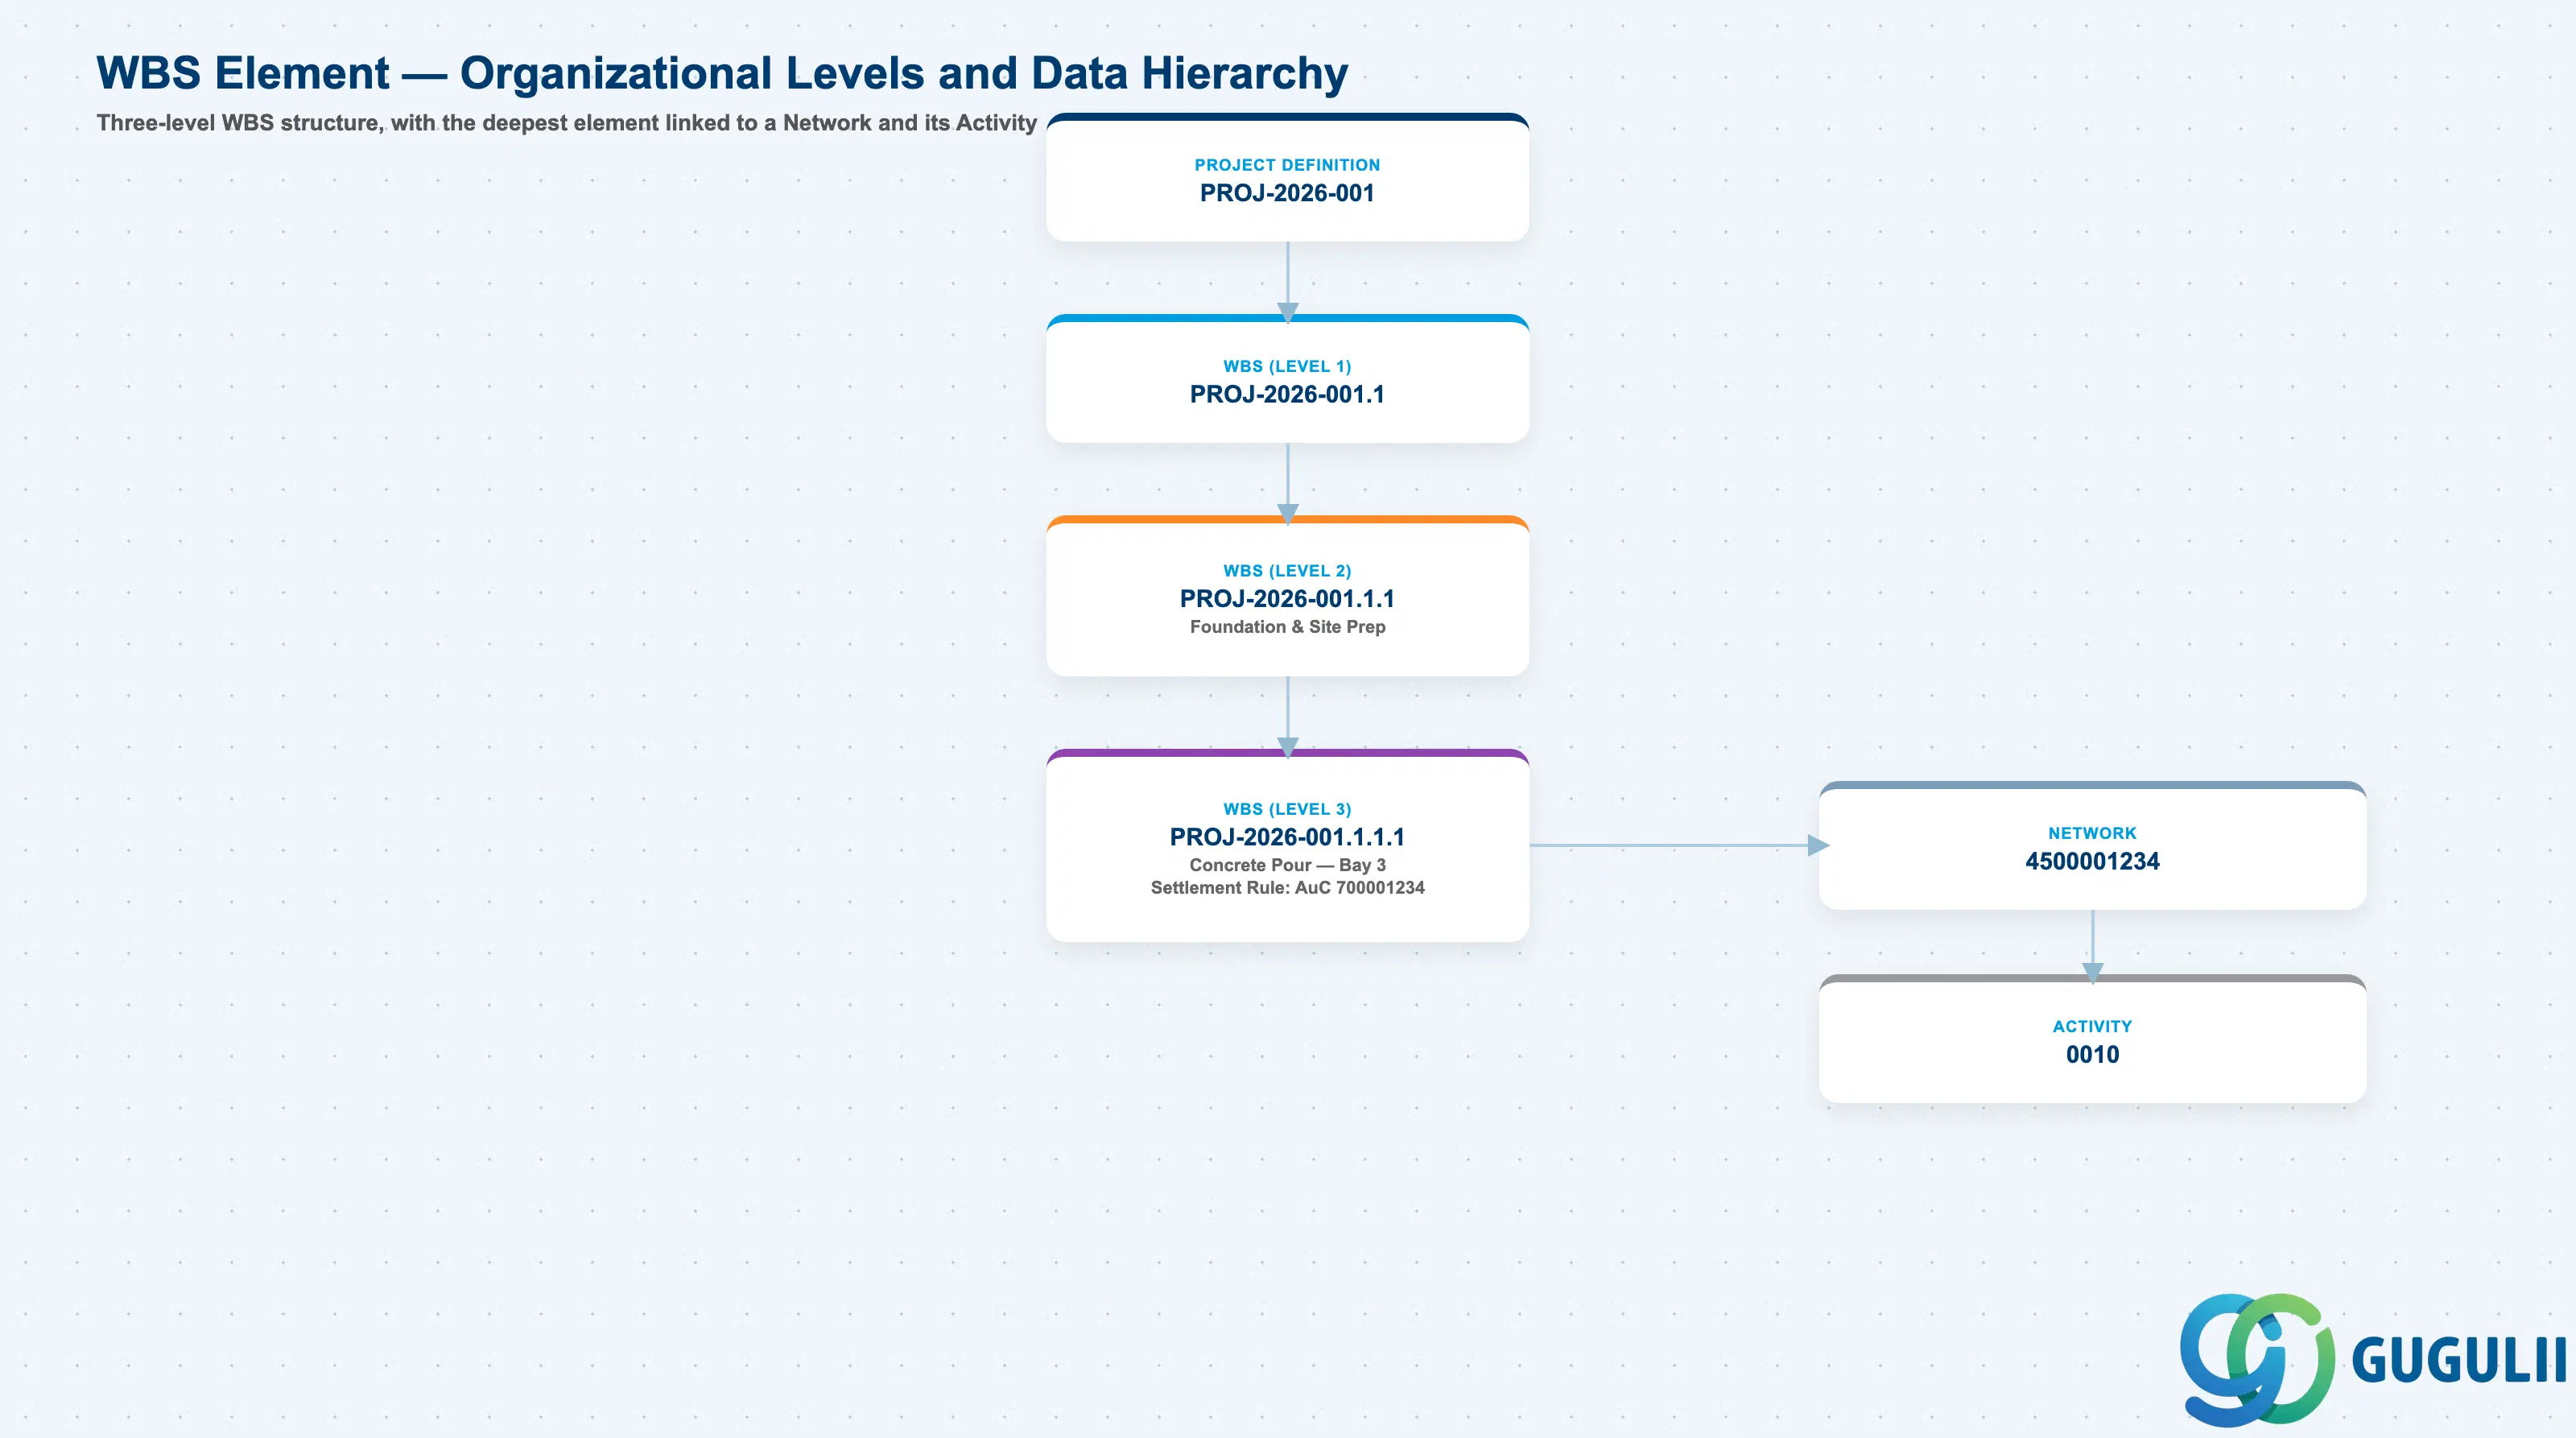This screenshot has width=2576, height=1438.
Task: Click the 'PROJ-2026-001.1.1' identifier text
Action: tap(1287, 598)
